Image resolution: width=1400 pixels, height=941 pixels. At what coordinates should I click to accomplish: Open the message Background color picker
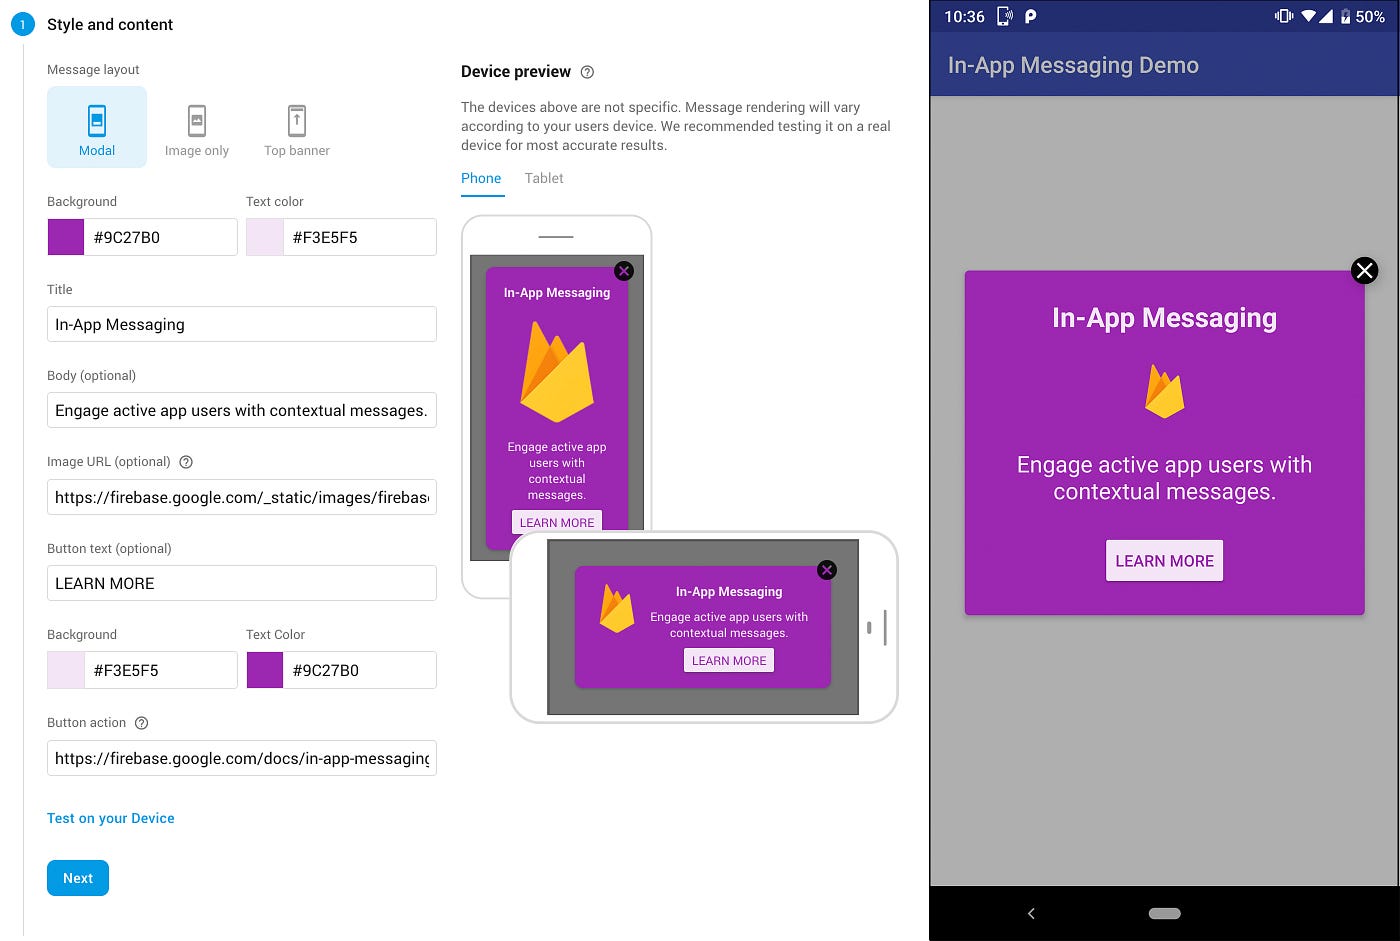click(x=65, y=237)
